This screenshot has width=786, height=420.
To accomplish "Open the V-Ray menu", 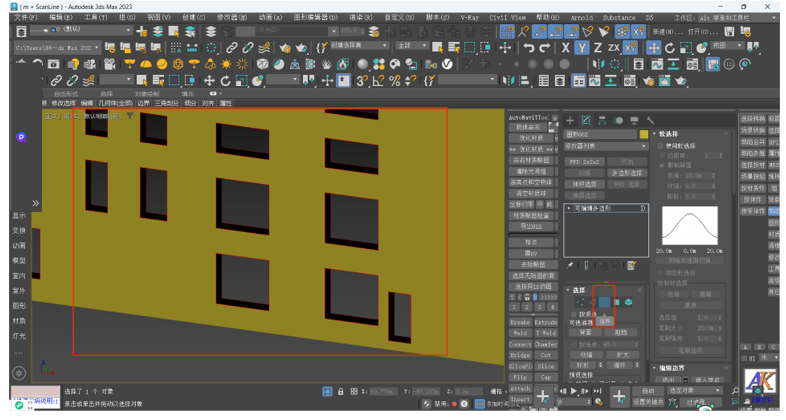I will (x=469, y=17).
